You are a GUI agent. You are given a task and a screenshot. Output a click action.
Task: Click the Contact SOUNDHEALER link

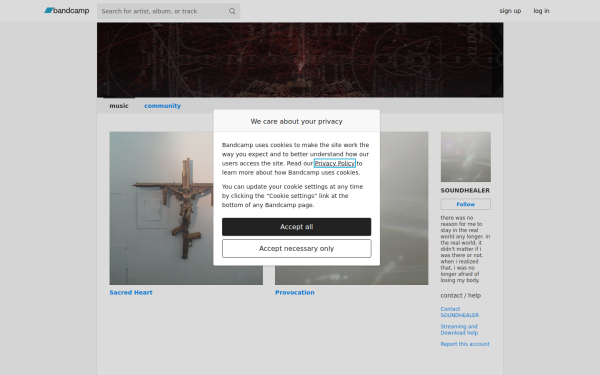pos(460,312)
